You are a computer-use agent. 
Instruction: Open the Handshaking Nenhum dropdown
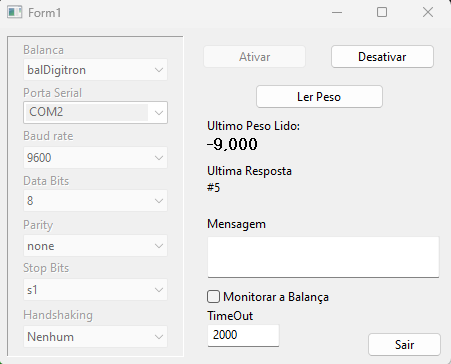point(95,337)
